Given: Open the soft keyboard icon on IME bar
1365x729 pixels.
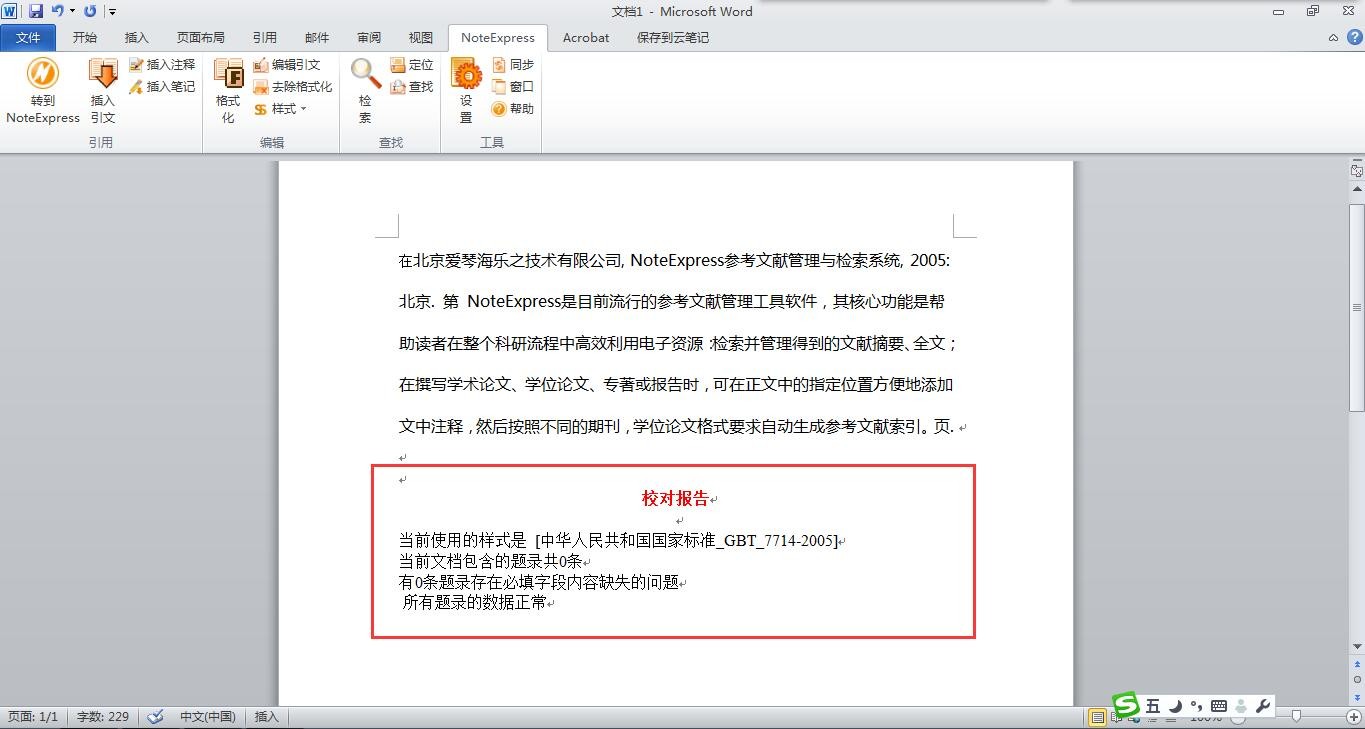Looking at the screenshot, I should pyautogui.click(x=1218, y=706).
